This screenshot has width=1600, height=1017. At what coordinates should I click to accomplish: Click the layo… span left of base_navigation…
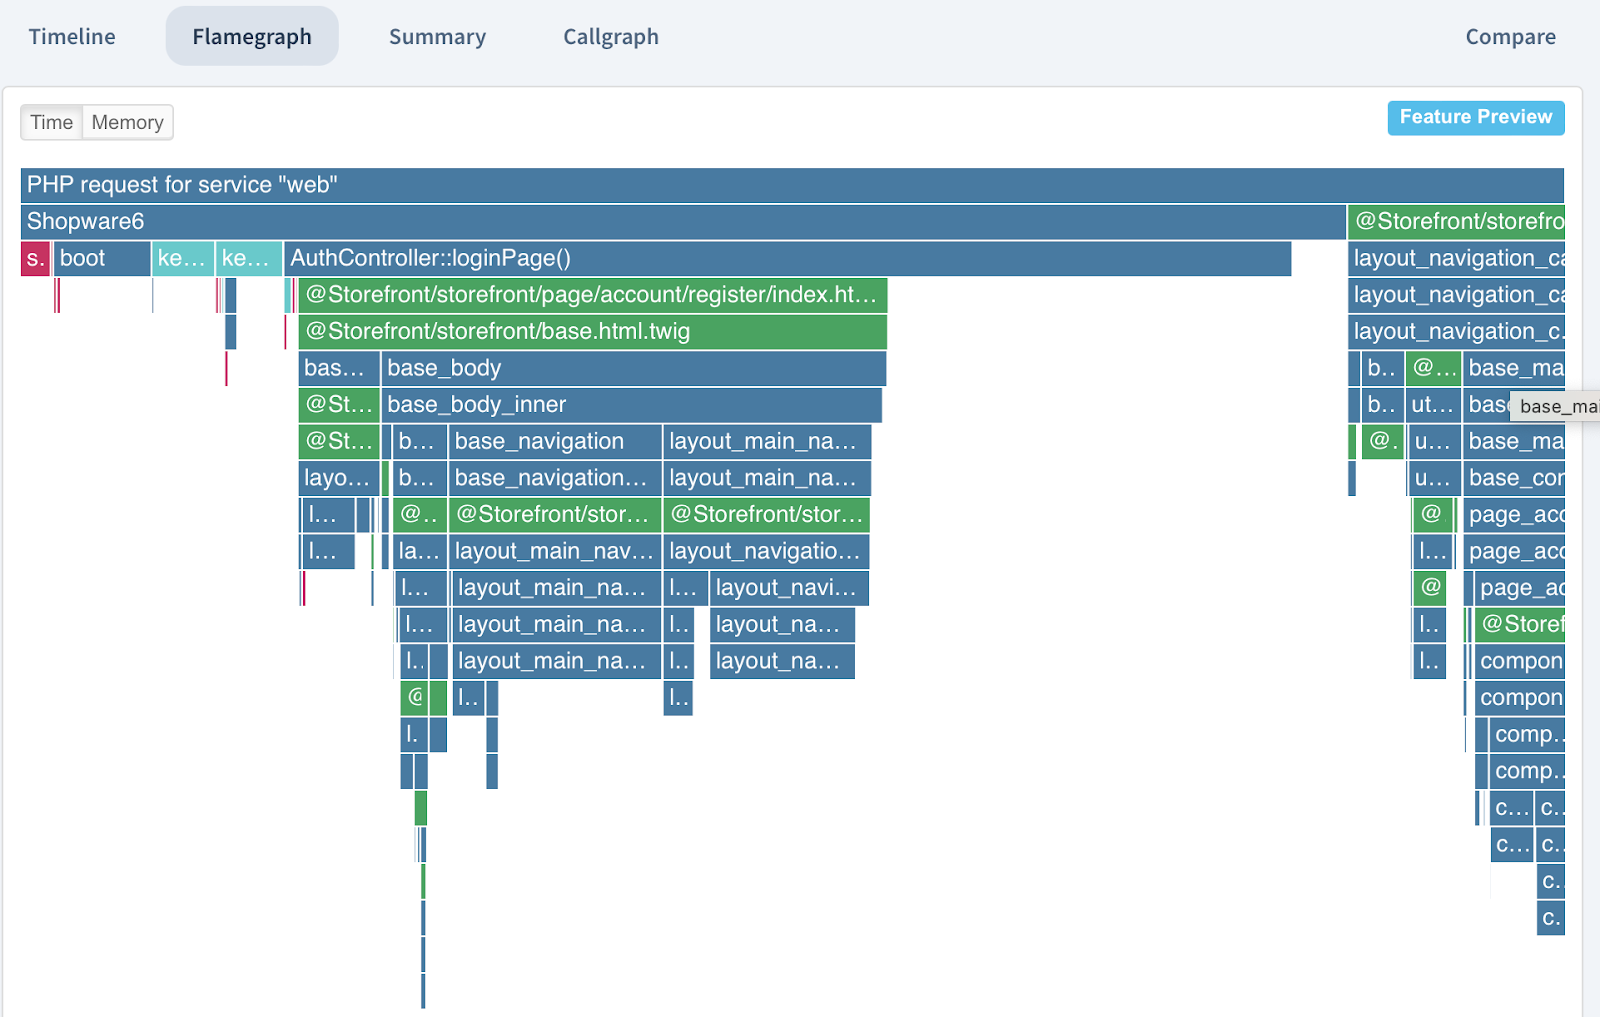coord(339,478)
